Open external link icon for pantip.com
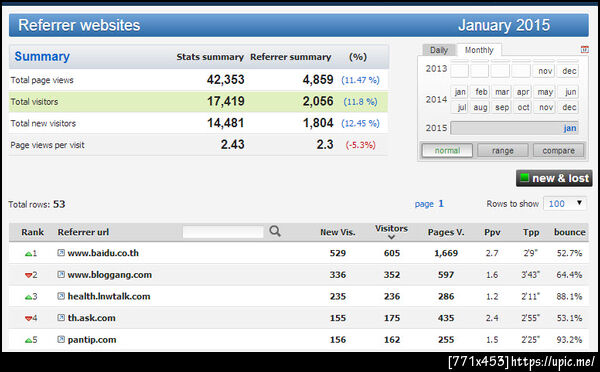Viewport: 600px width, 372px height. [x=61, y=339]
